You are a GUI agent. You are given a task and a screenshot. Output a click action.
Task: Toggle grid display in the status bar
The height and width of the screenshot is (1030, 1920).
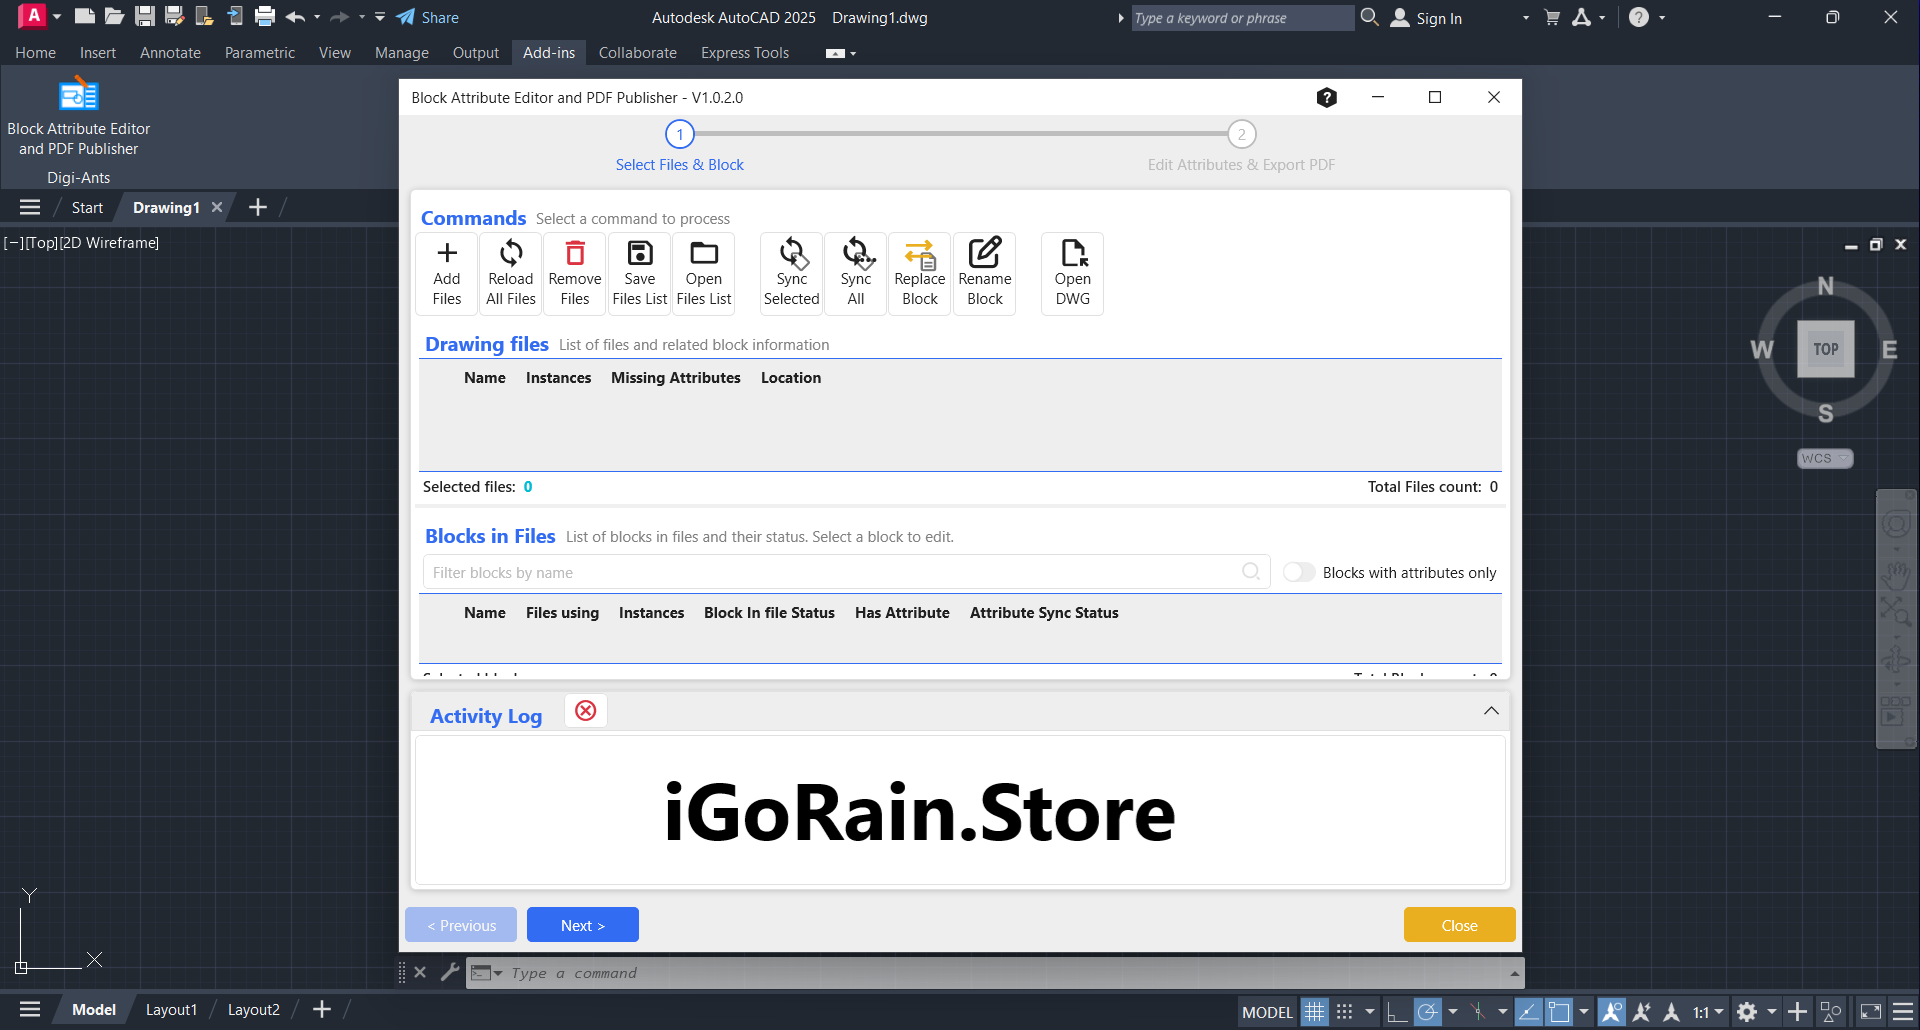(1315, 1011)
